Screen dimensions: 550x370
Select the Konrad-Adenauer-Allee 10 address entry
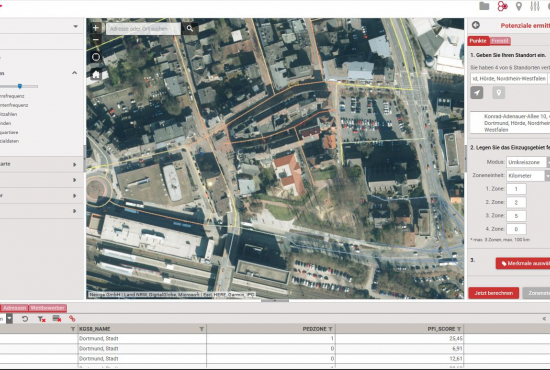510,123
